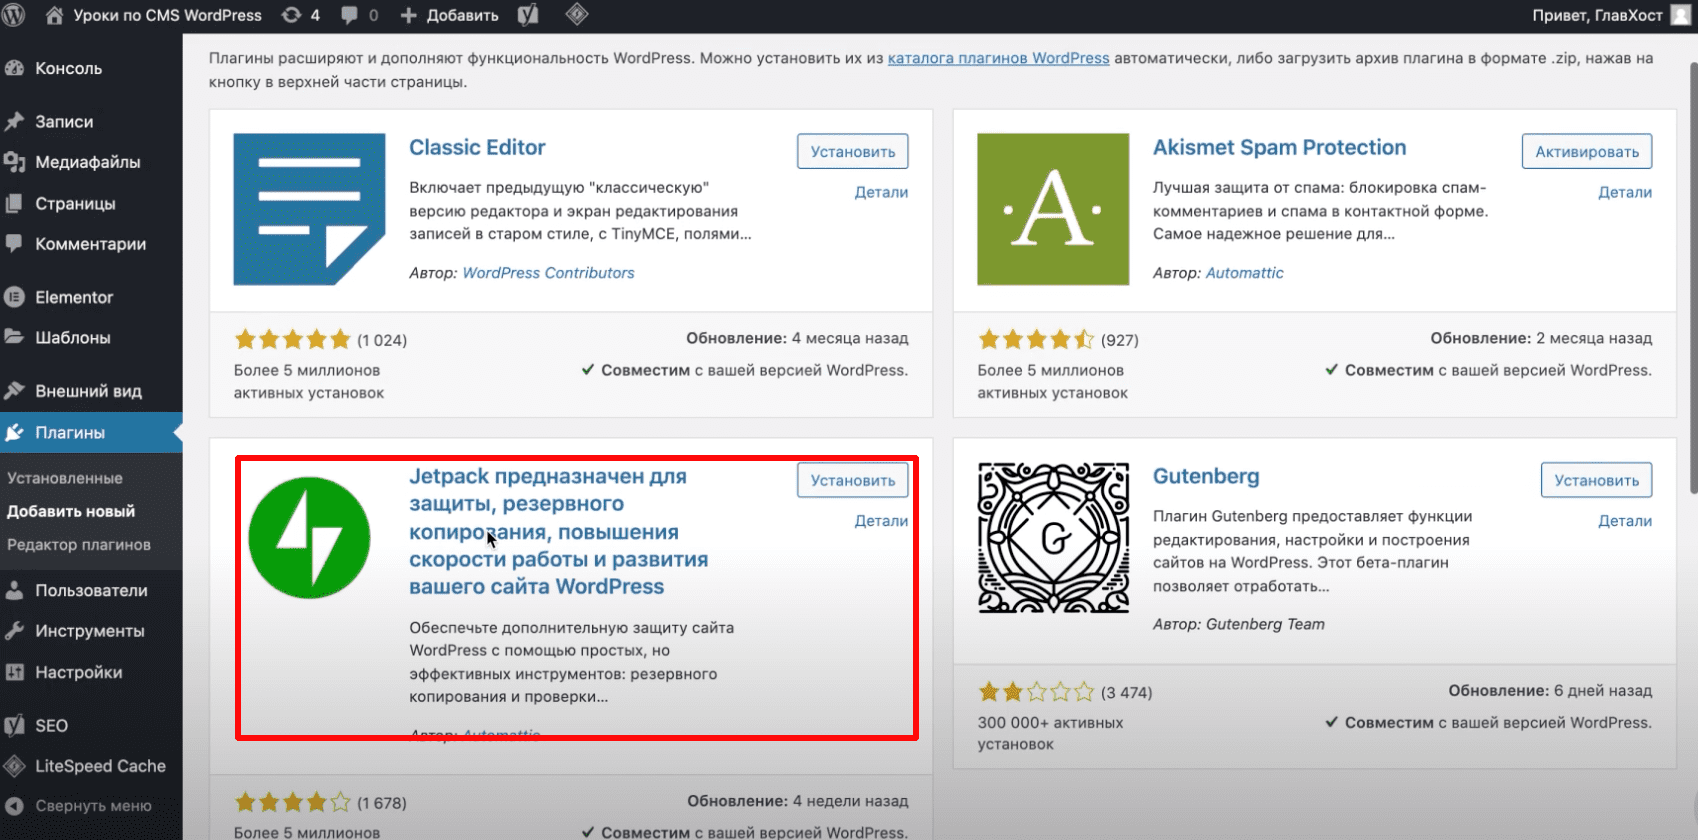Viewport: 1698px width, 840px height.
Task: Go to Elementor in the sidebar
Action: pyautogui.click(x=74, y=297)
